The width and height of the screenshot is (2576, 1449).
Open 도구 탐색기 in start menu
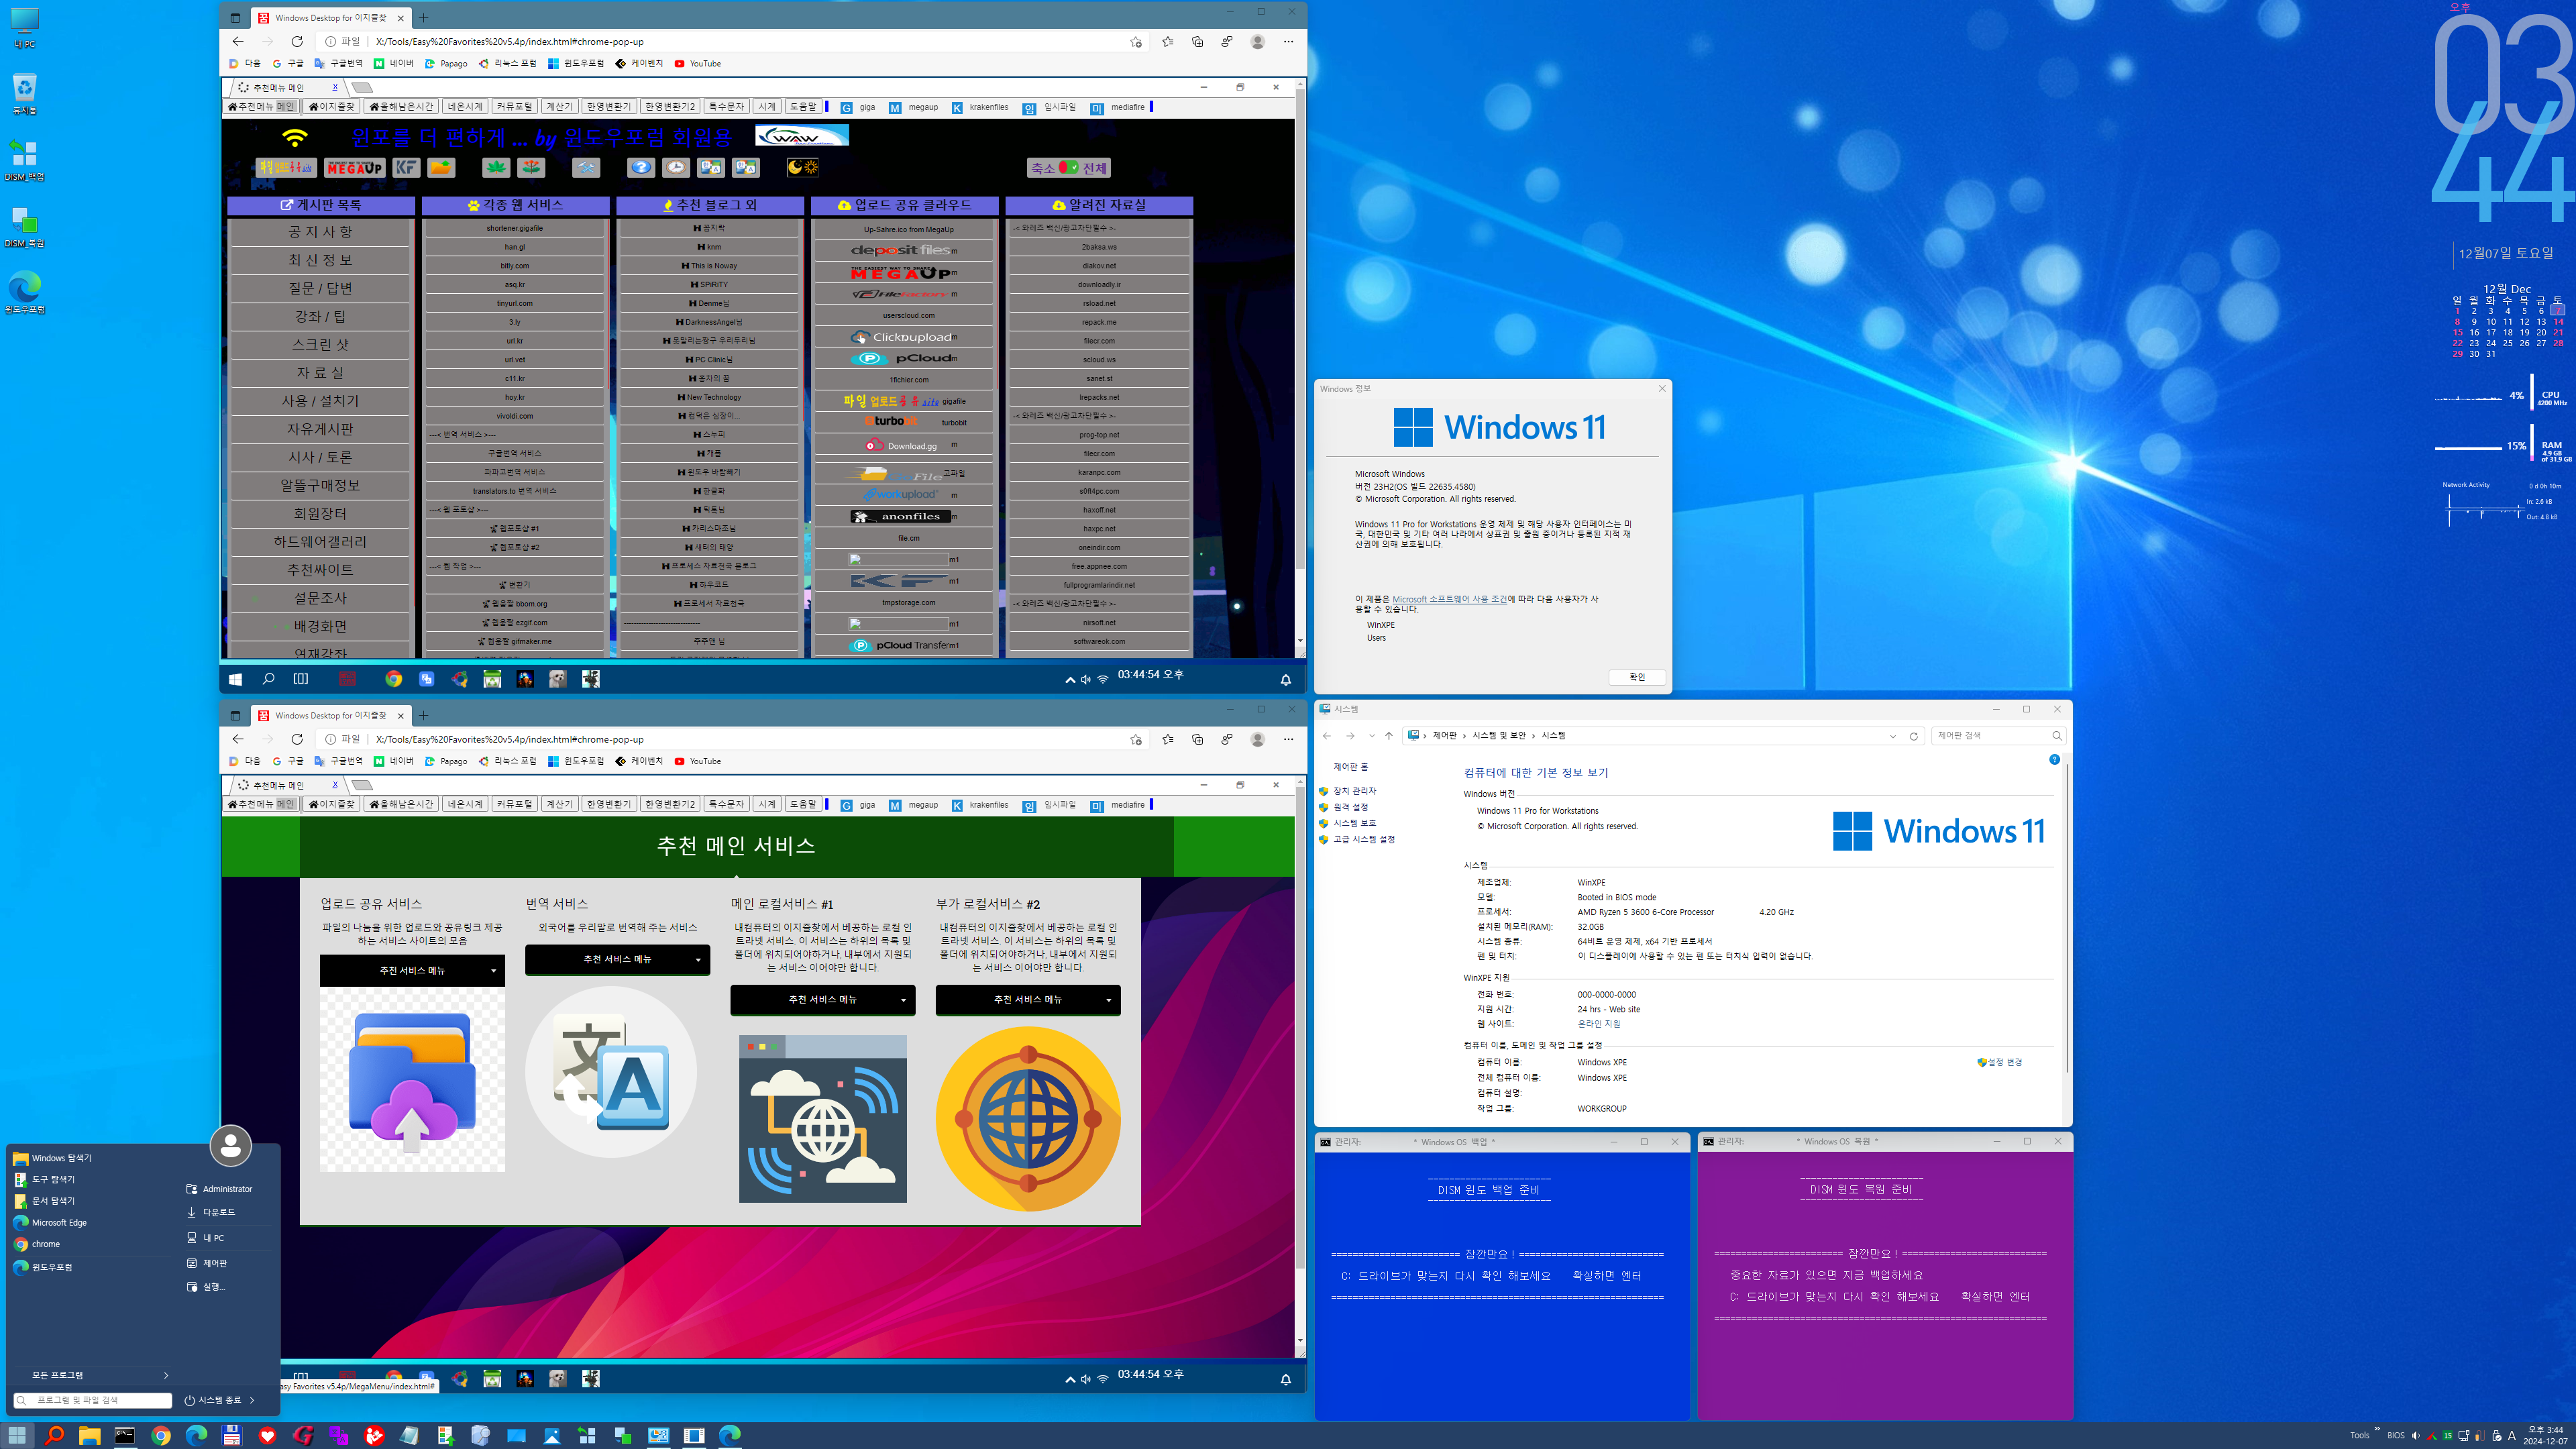coord(44,1180)
